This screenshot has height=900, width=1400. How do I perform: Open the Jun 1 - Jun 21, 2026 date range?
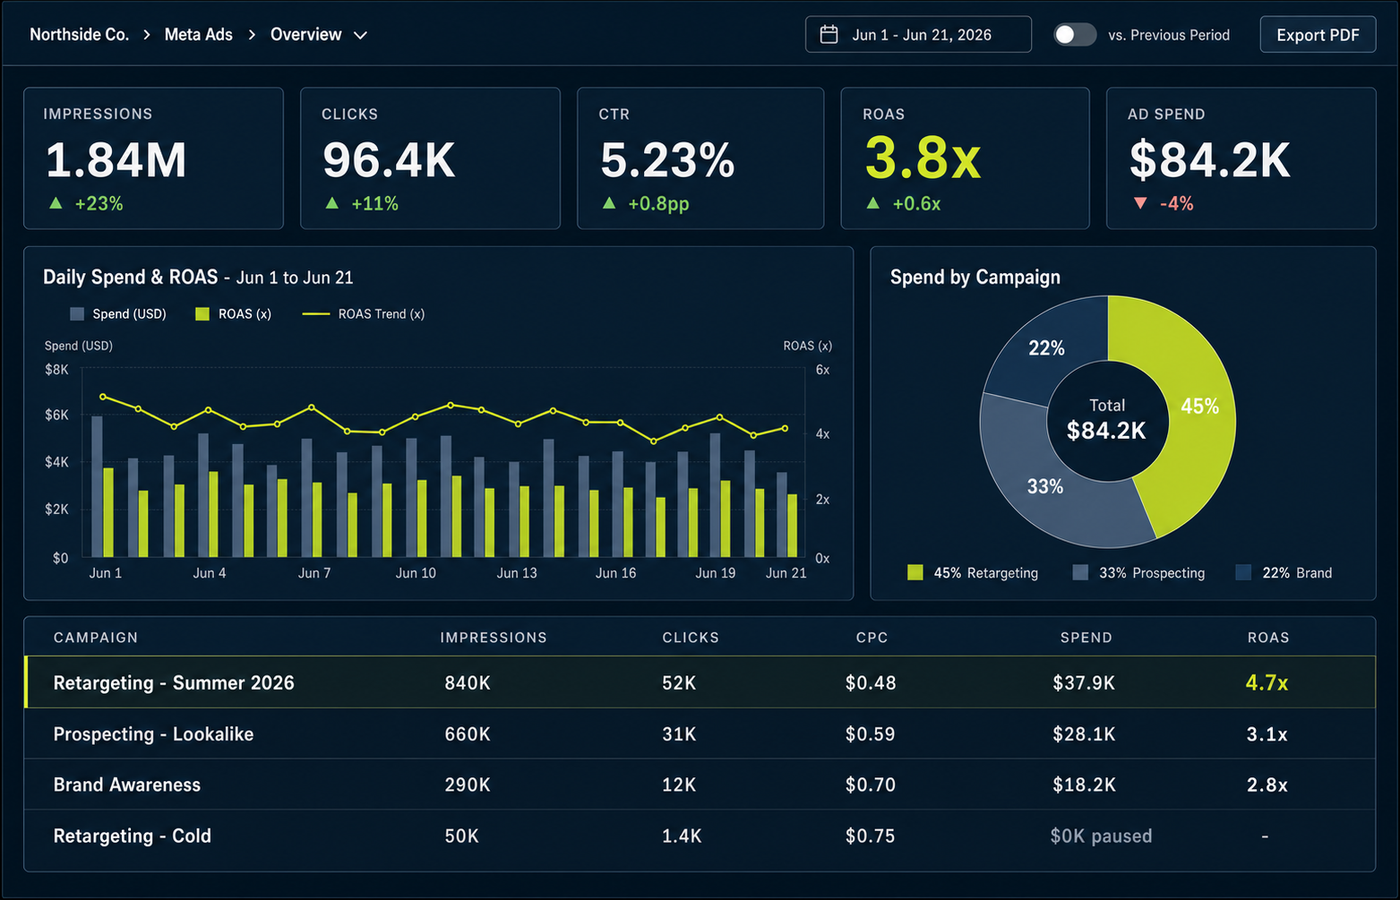918,35
